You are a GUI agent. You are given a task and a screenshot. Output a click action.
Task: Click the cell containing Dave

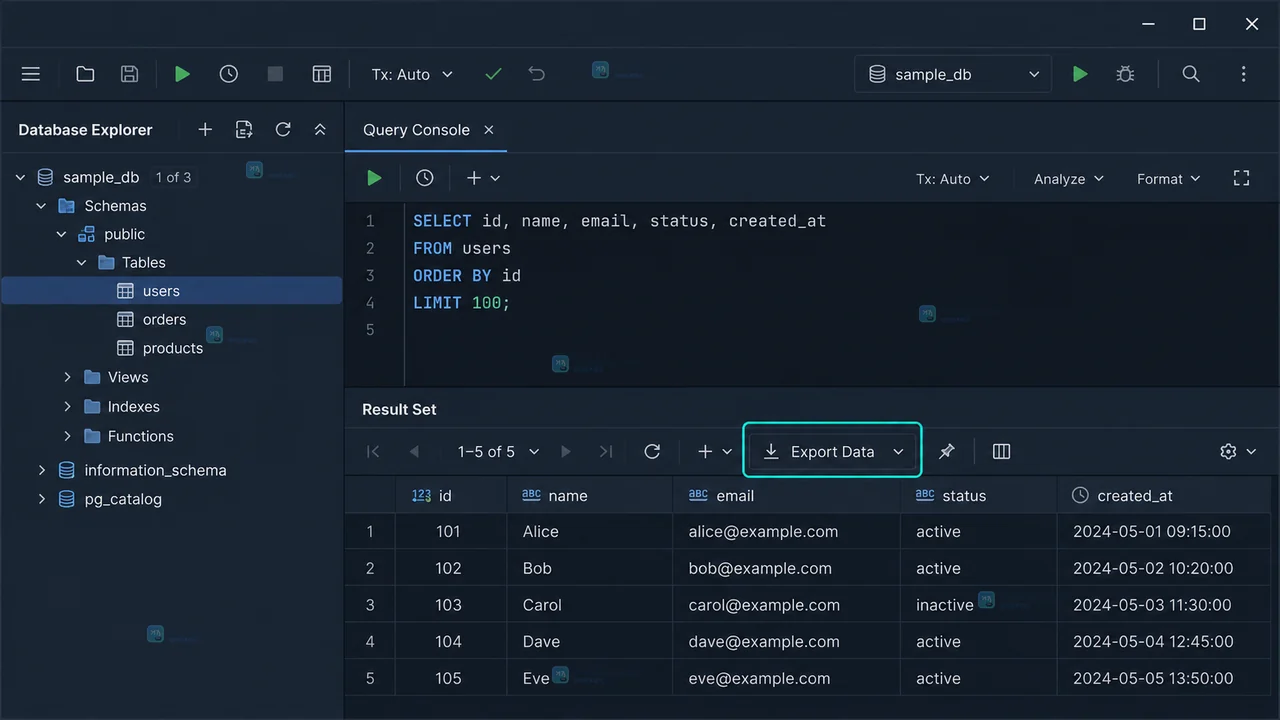pos(590,641)
